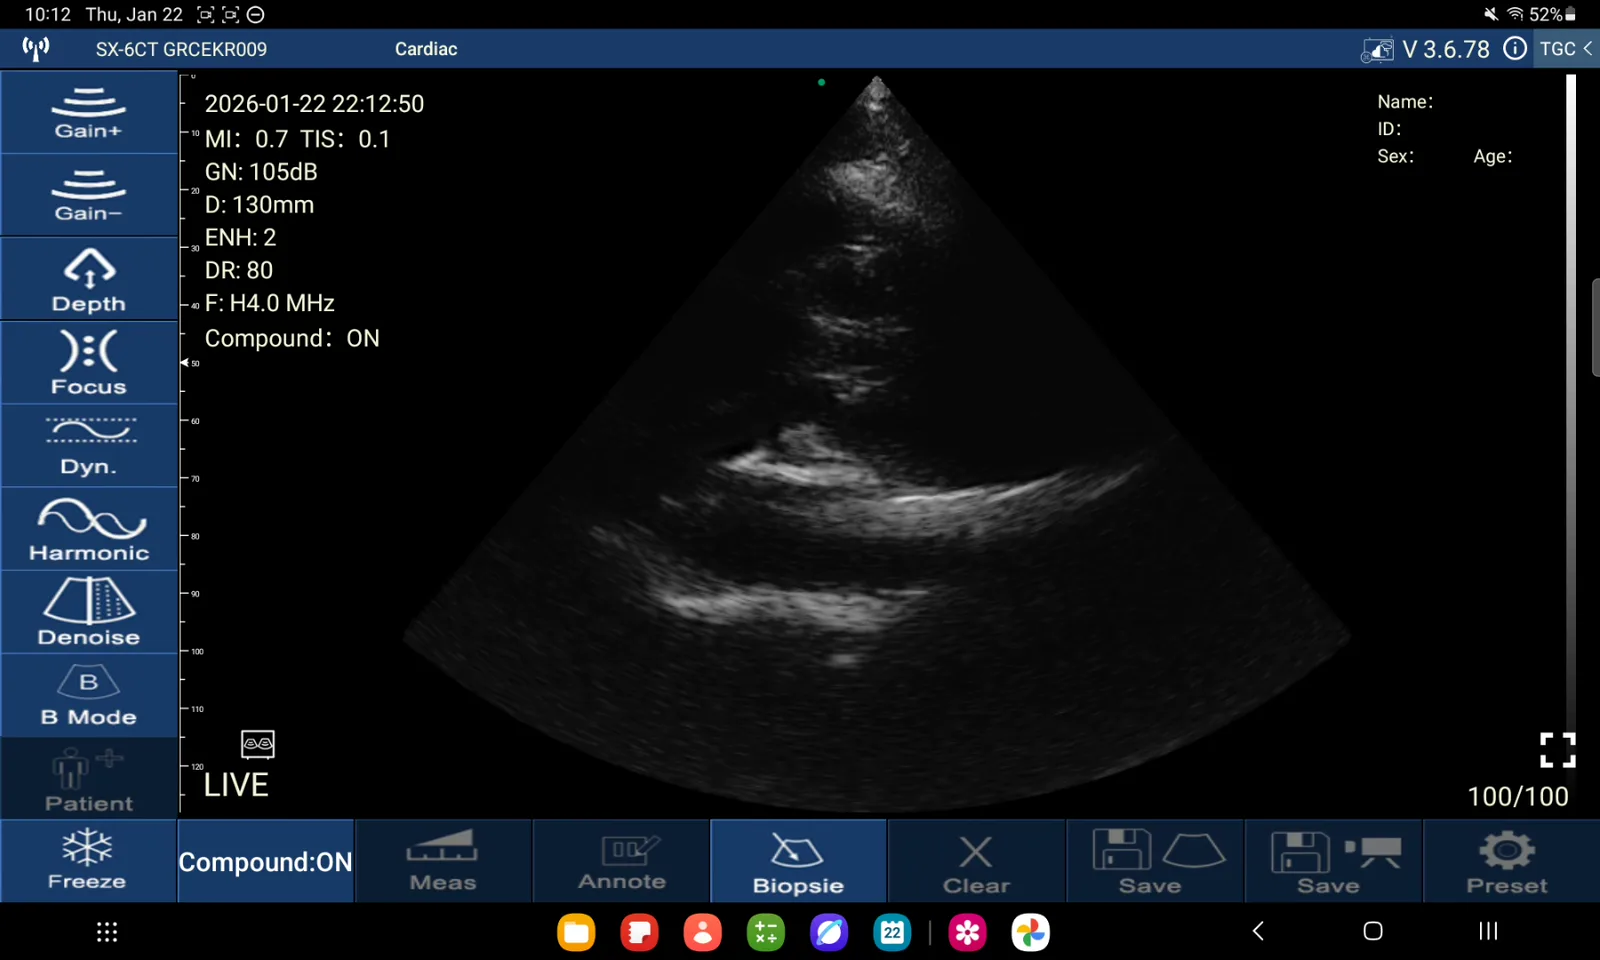Tap the probe connection wireless icon
This screenshot has height=960, width=1600.
click(36, 49)
